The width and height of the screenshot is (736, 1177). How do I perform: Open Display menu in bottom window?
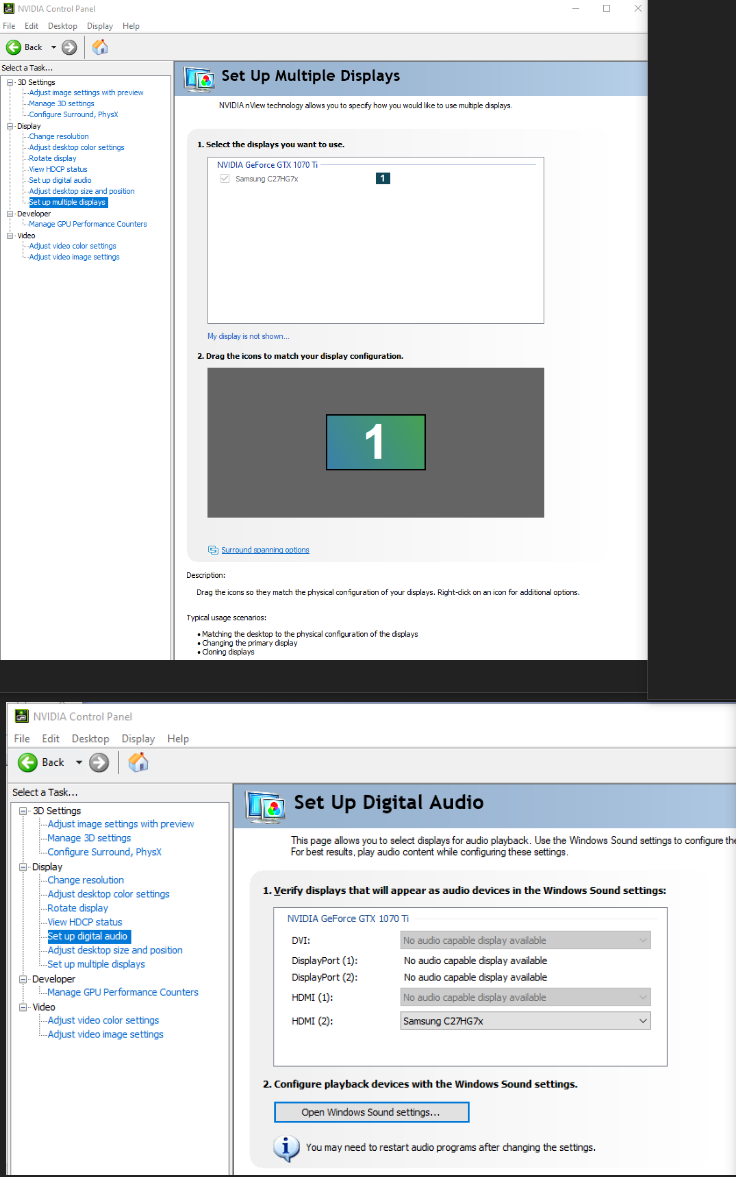[138, 739]
